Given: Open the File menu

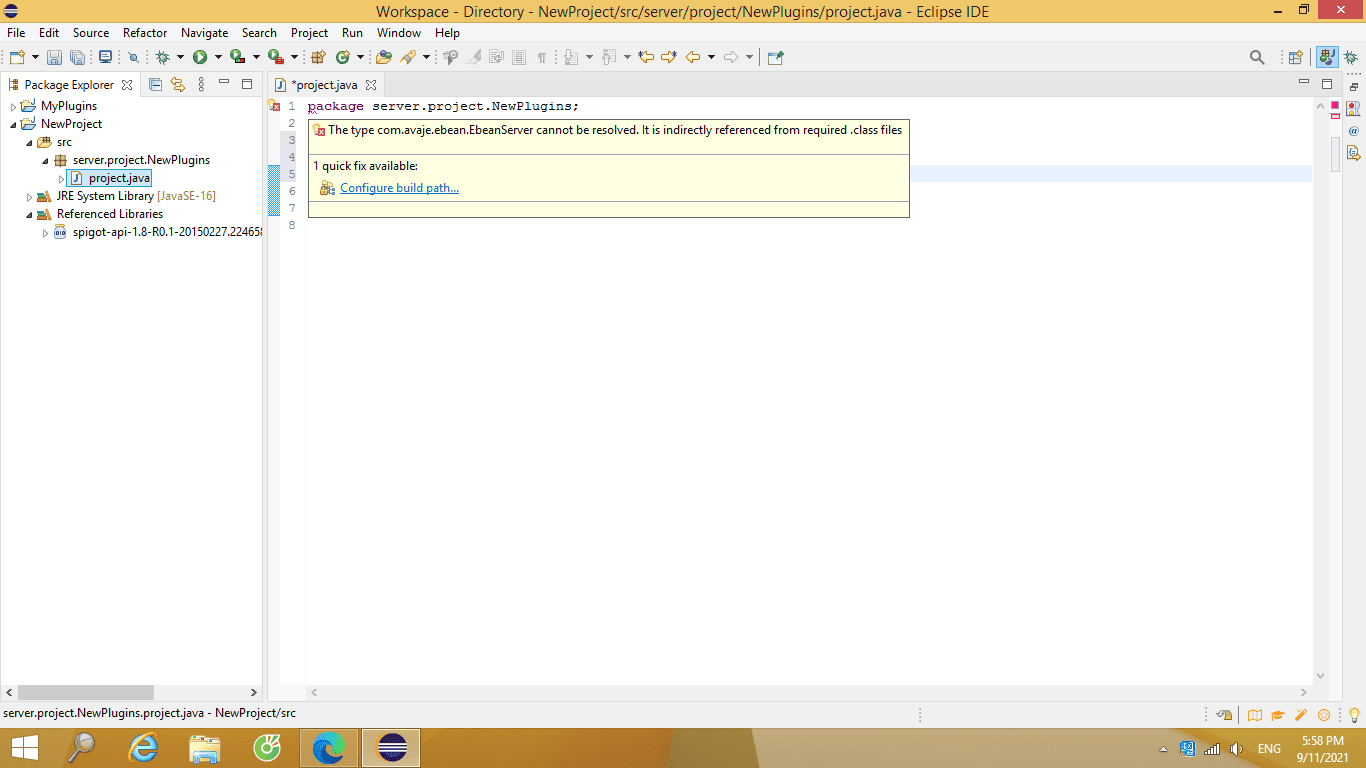Looking at the screenshot, I should pos(16,33).
